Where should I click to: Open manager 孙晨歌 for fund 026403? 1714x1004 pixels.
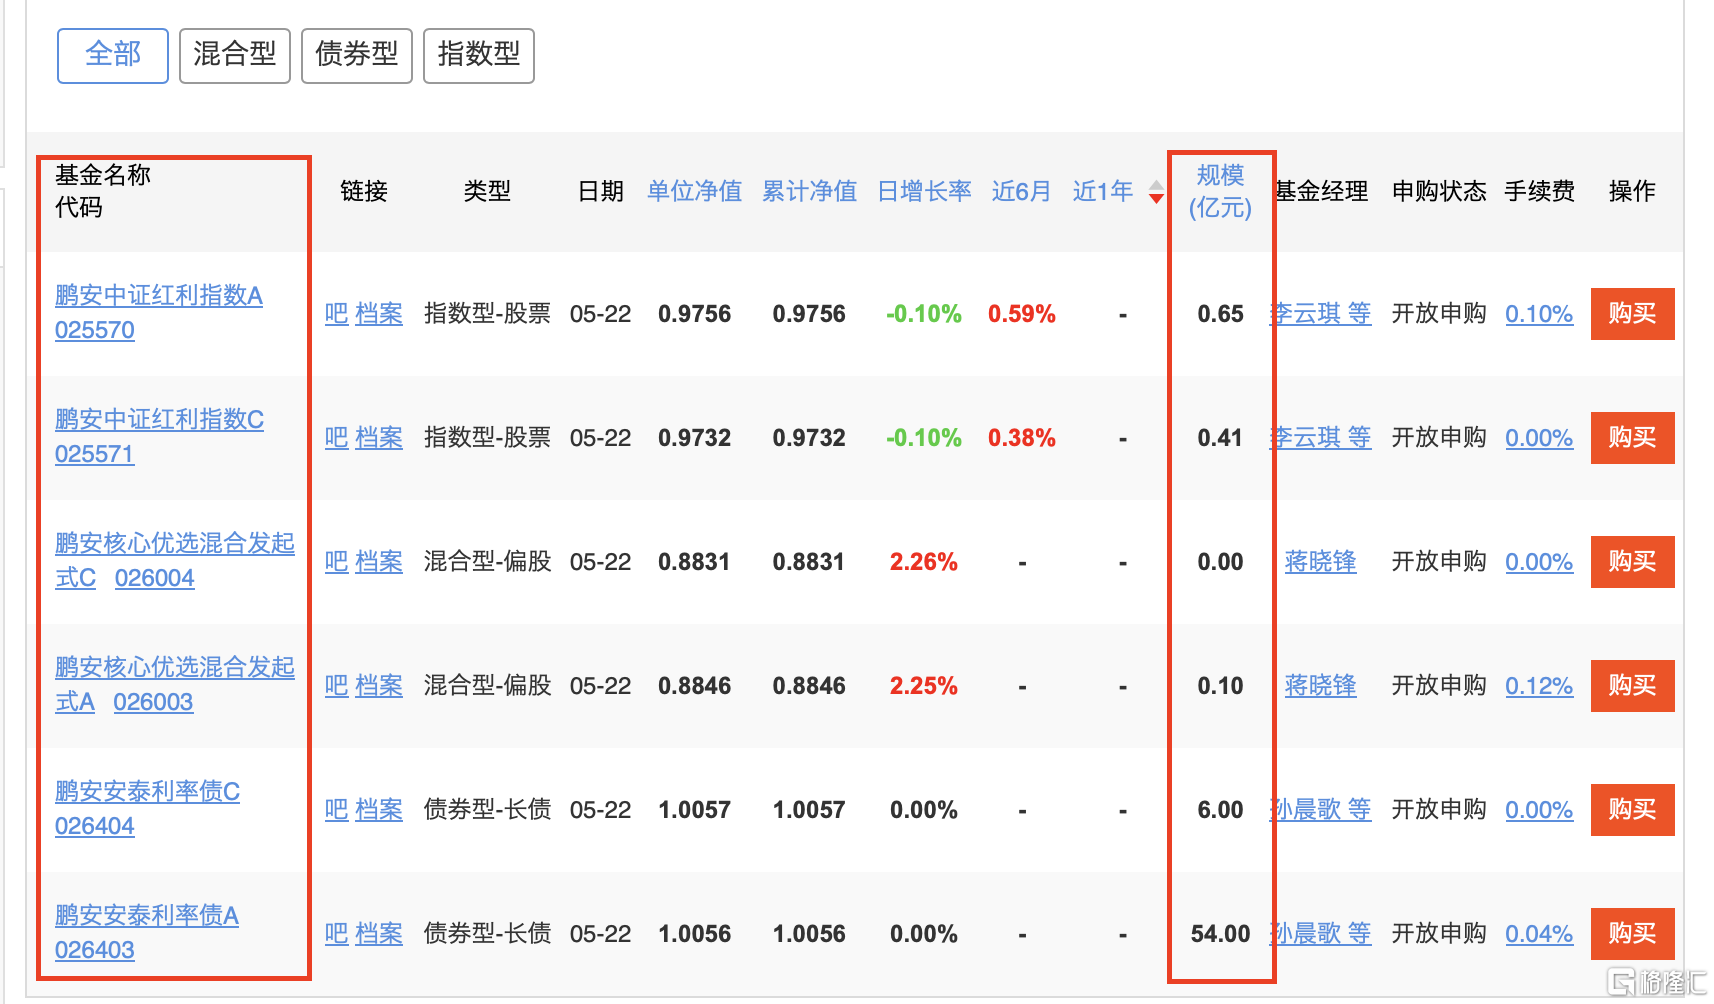1321,934
